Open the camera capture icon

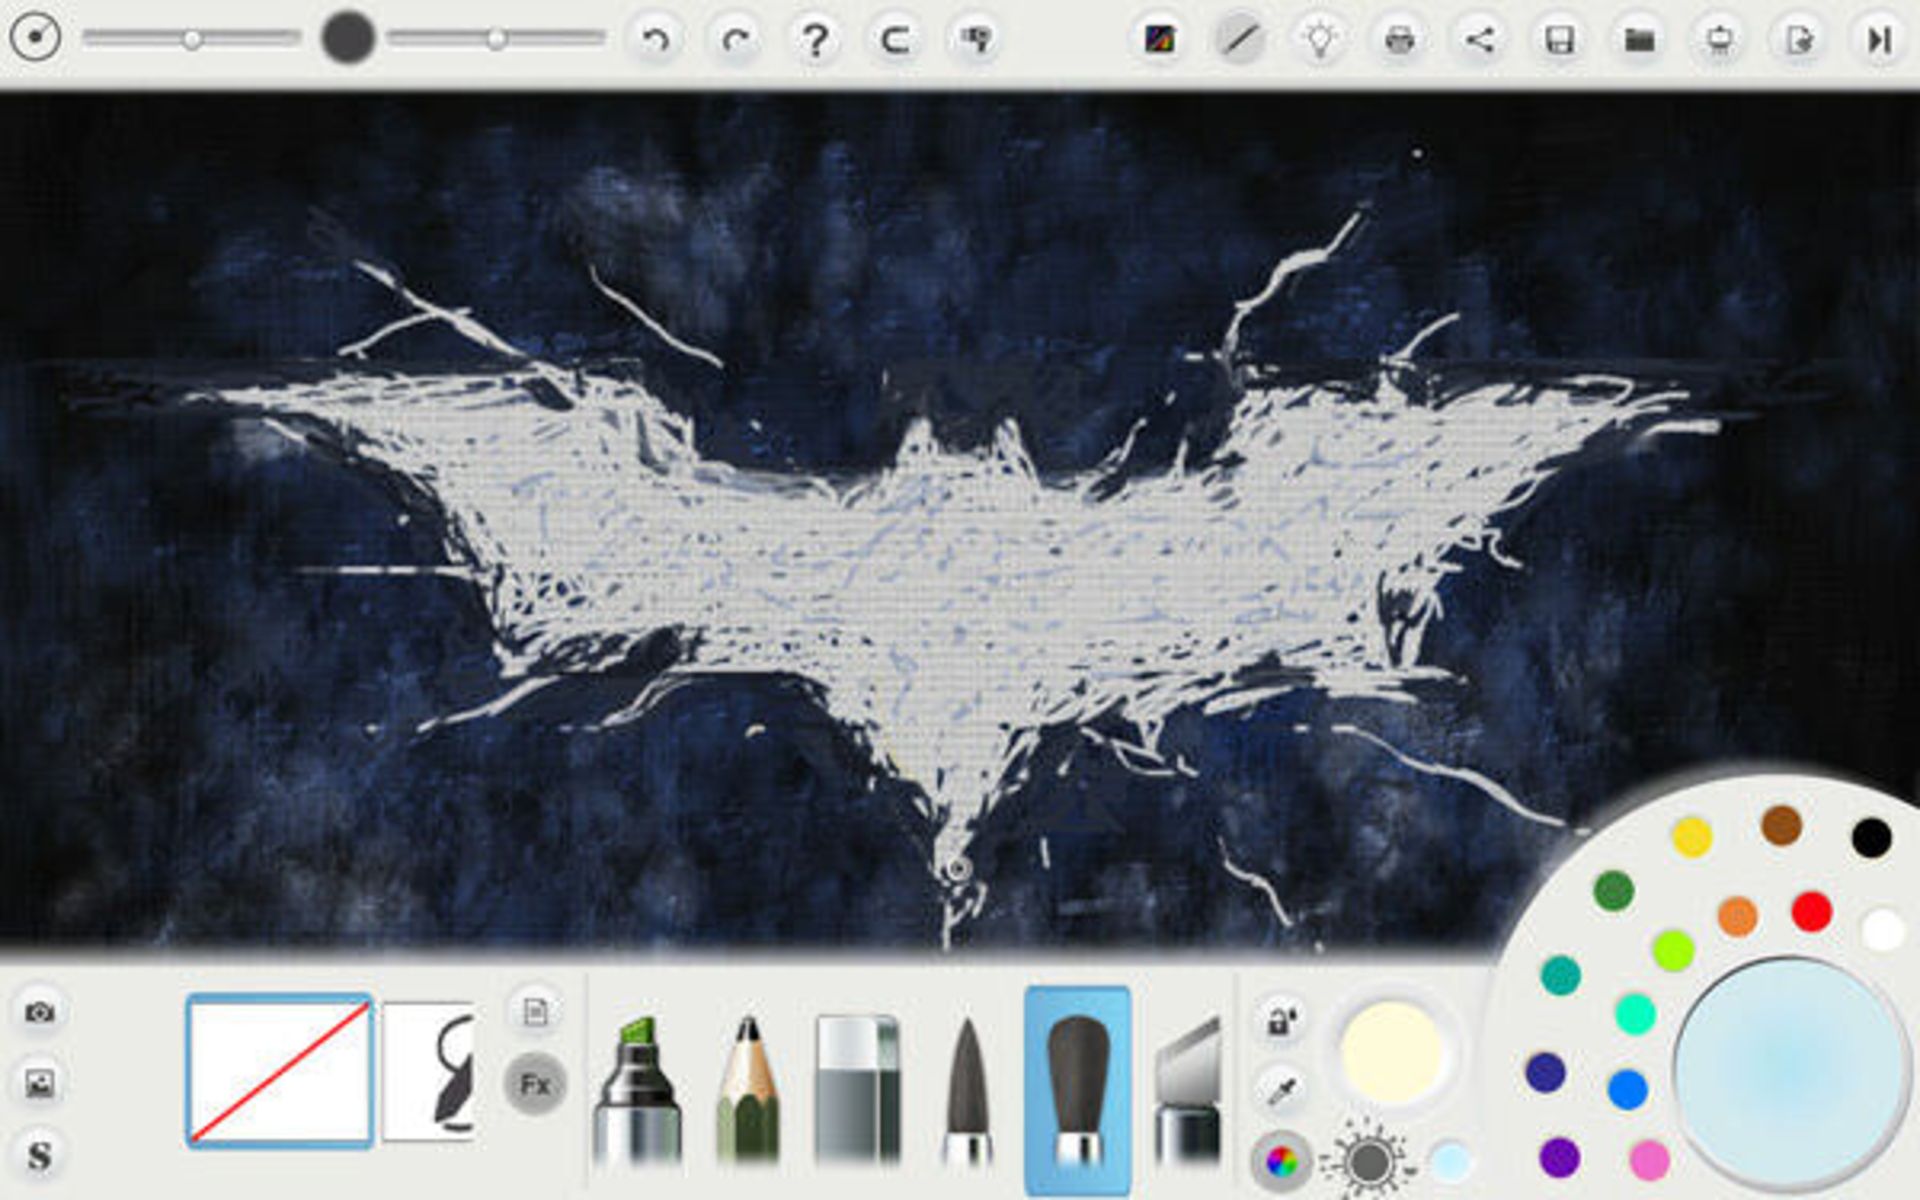(40, 1012)
